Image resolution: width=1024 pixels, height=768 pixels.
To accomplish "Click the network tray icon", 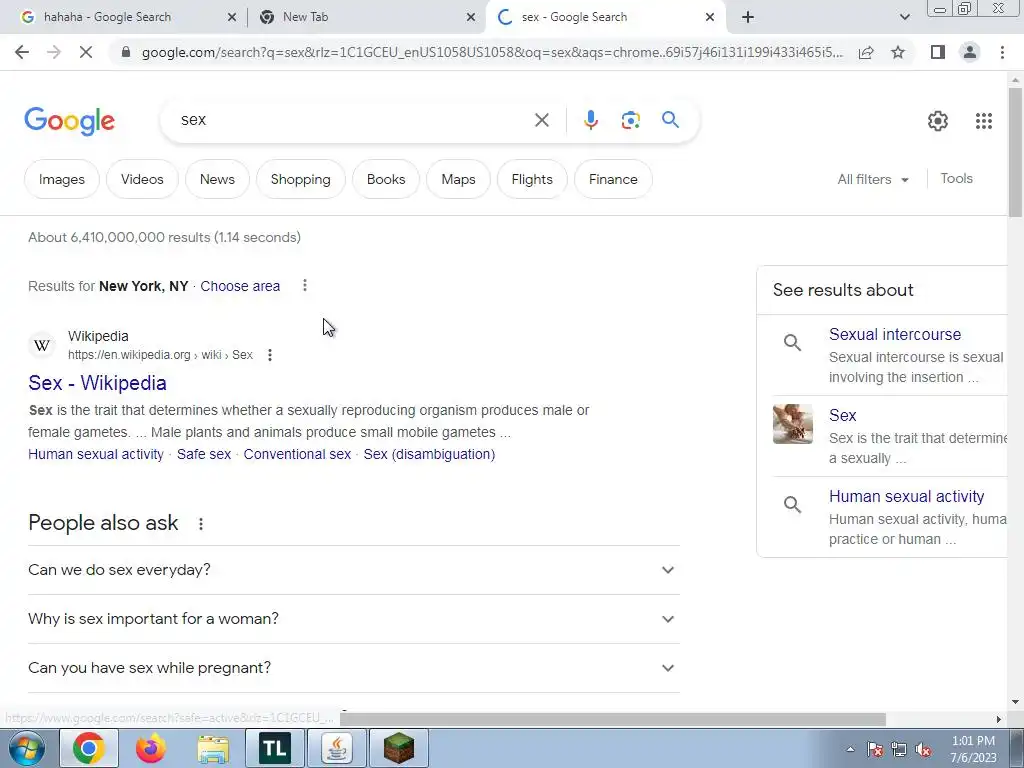I will click(899, 750).
